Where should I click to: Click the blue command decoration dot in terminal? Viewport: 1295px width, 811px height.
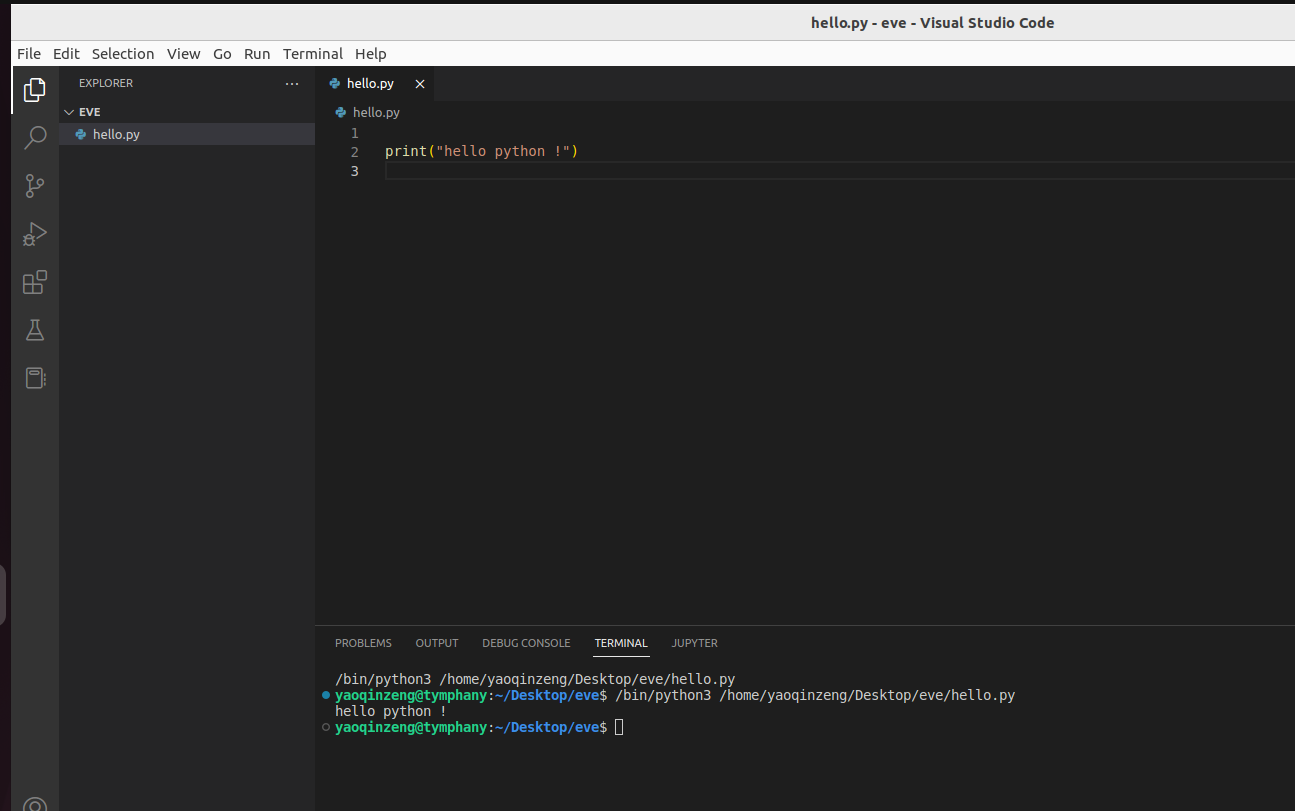(x=326, y=695)
